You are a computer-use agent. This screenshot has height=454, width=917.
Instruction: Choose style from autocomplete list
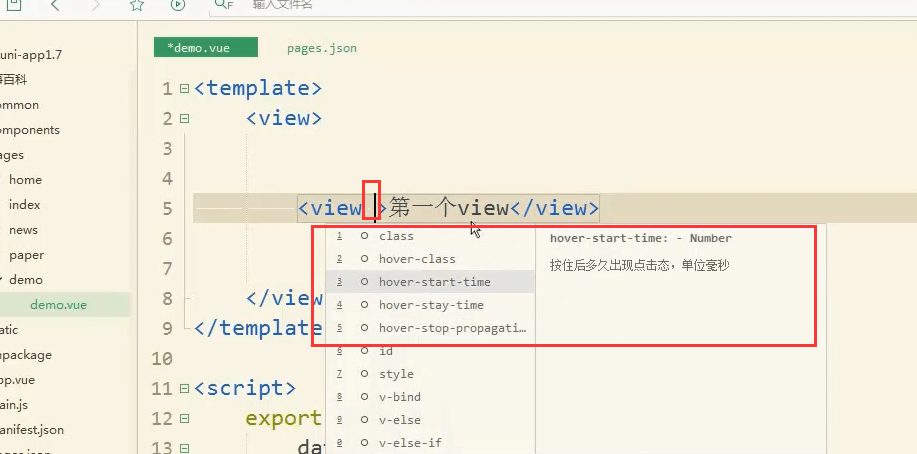430,374
